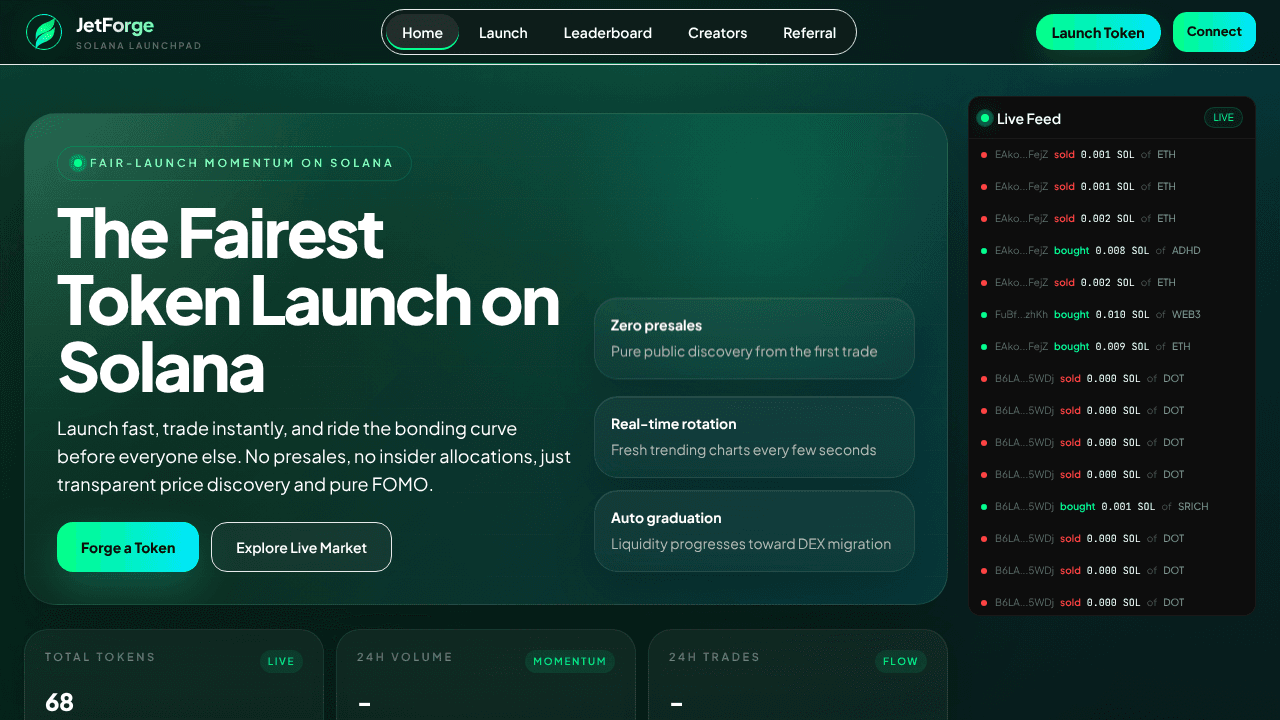This screenshot has width=1280, height=720.
Task: Select the Auto graduation feature card
Action: (x=754, y=531)
